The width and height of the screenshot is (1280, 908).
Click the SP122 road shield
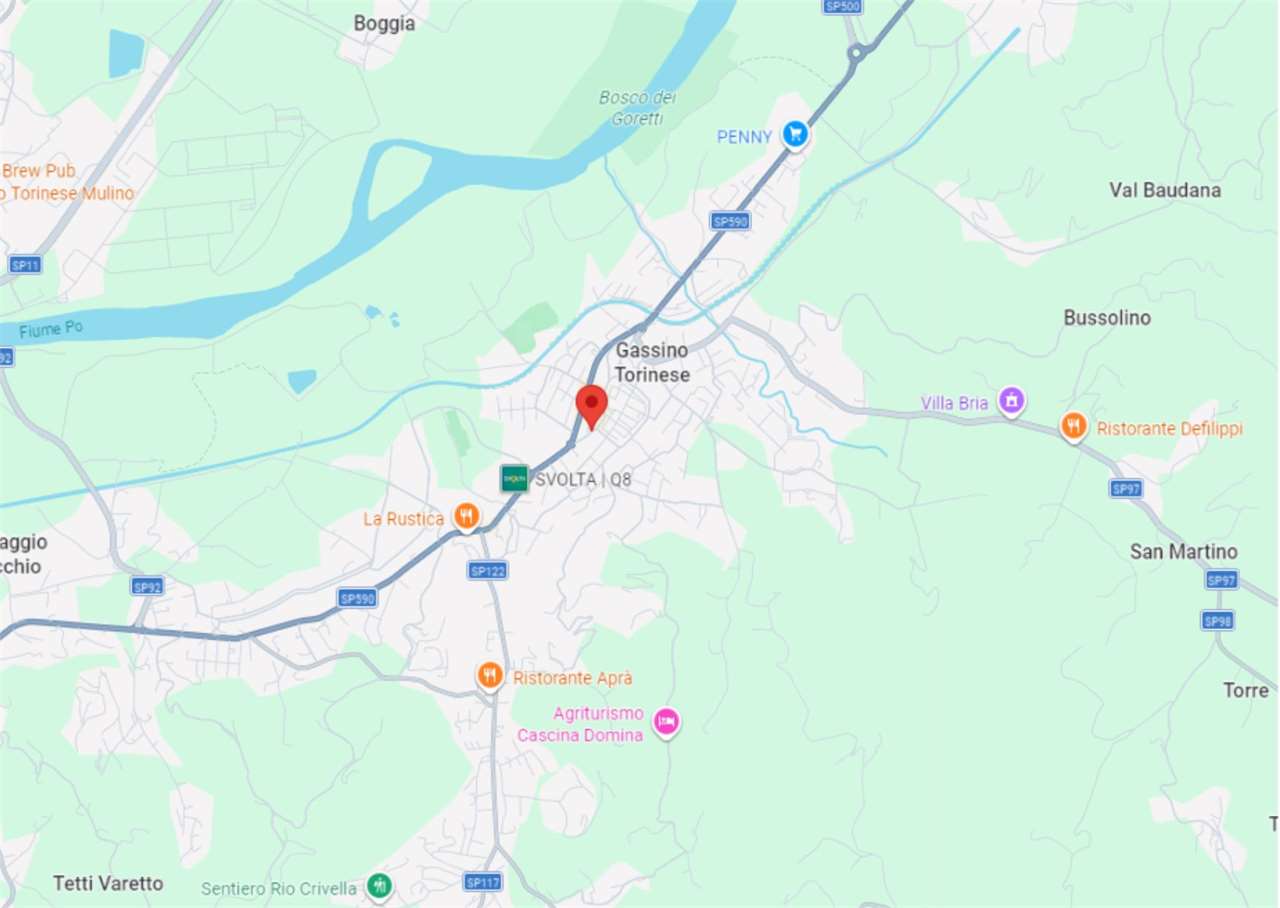point(487,570)
